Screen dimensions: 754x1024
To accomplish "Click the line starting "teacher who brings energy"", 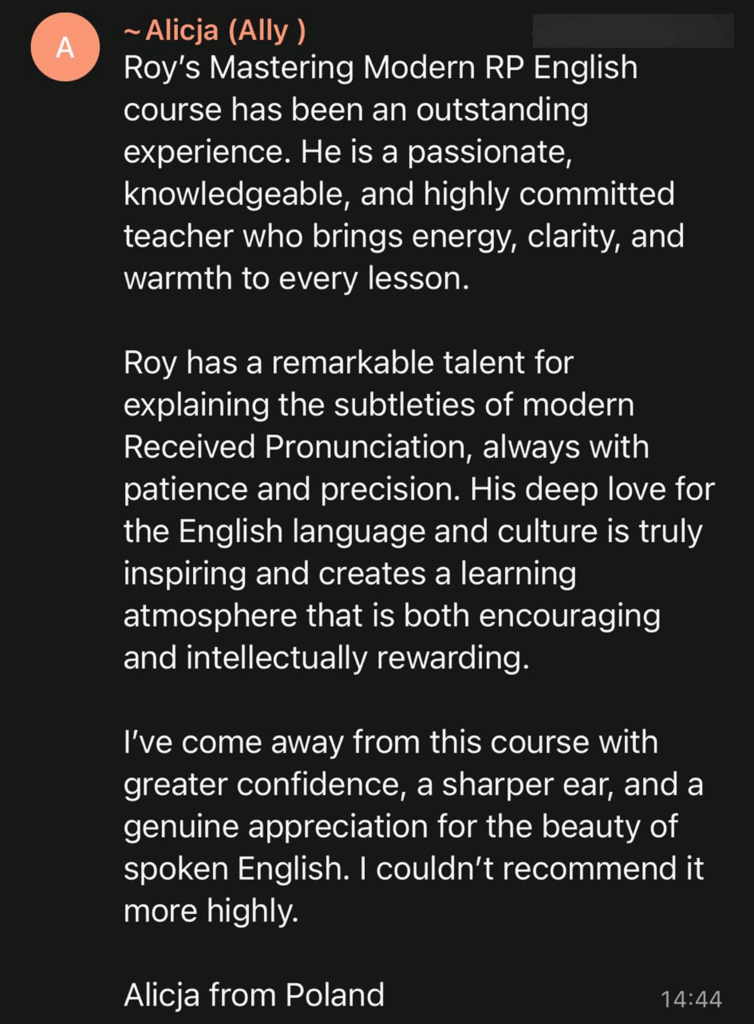I will click(x=403, y=237).
